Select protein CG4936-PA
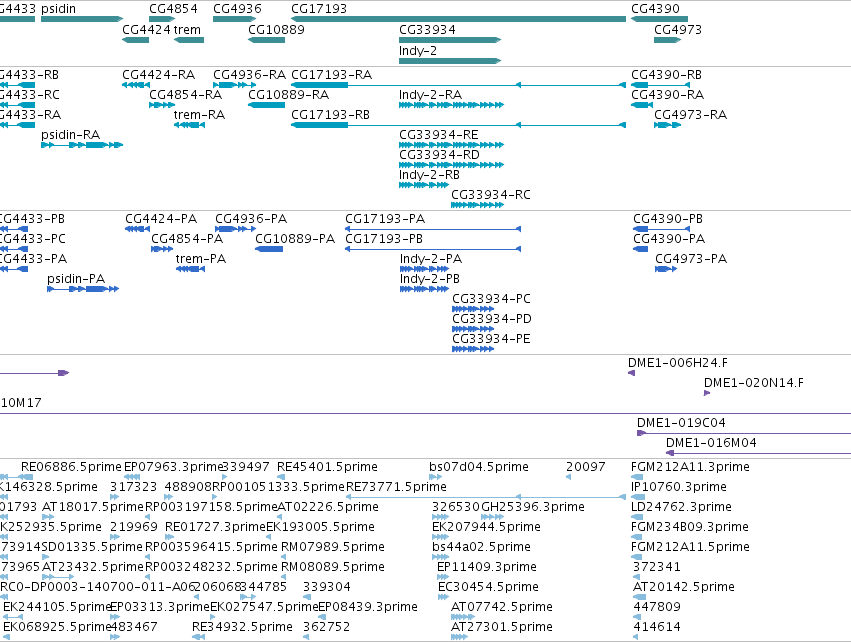The height and width of the screenshot is (642, 851). [251, 219]
